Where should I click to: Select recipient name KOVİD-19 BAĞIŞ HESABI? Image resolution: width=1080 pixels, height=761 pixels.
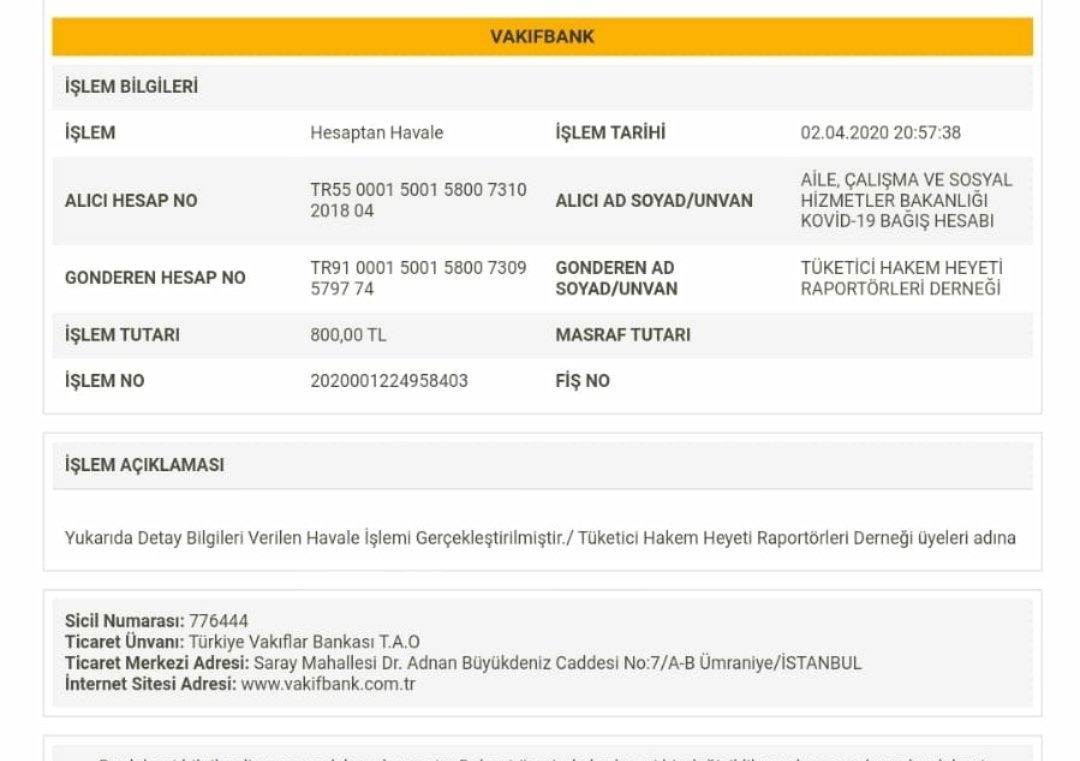tap(897, 221)
